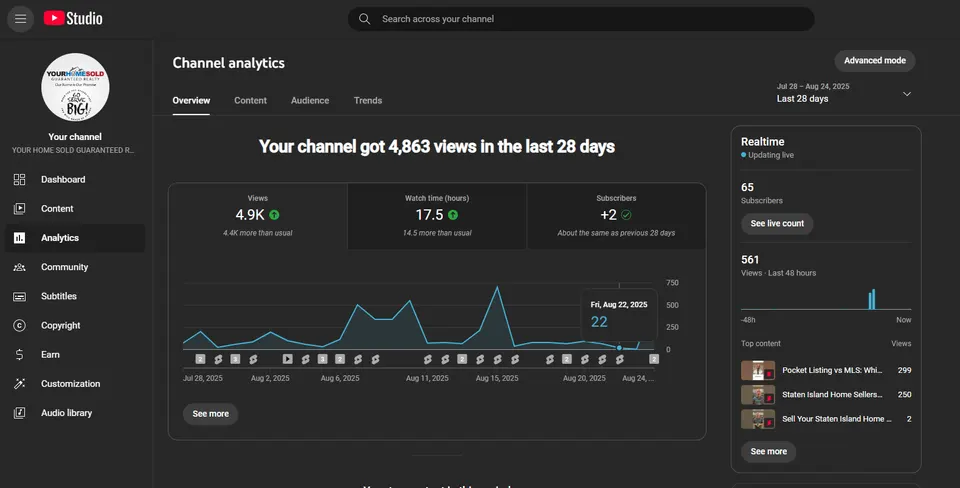Click the Top content label
This screenshot has width=960, height=488.
761,343
